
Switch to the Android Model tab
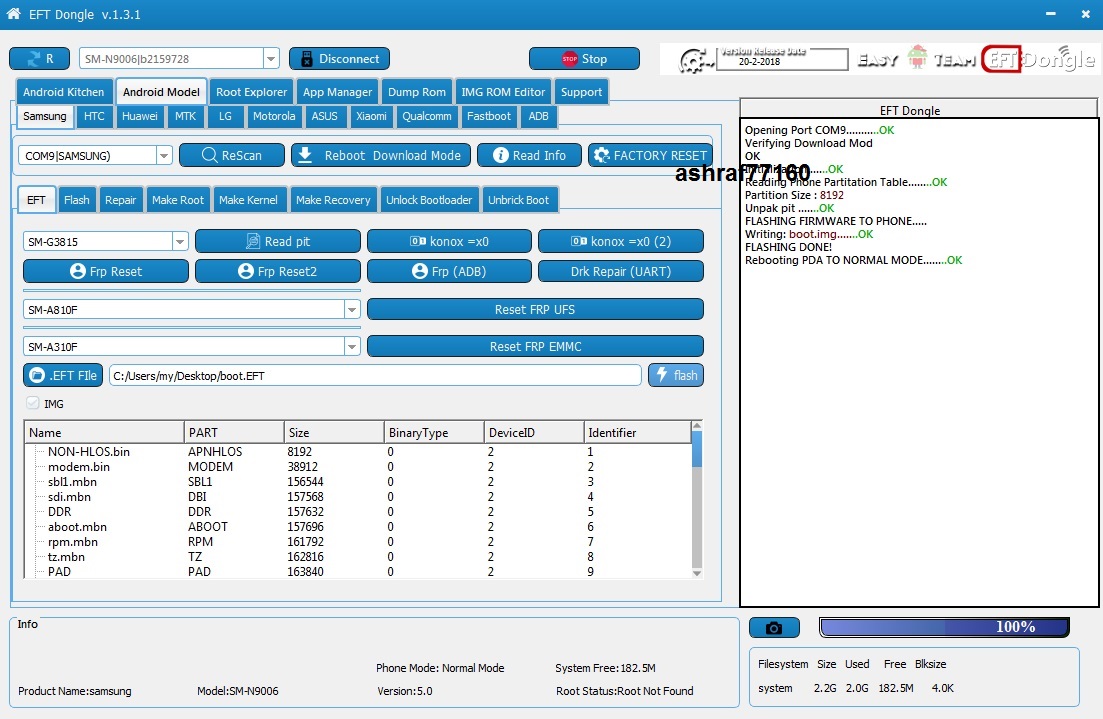pyautogui.click(x=161, y=92)
